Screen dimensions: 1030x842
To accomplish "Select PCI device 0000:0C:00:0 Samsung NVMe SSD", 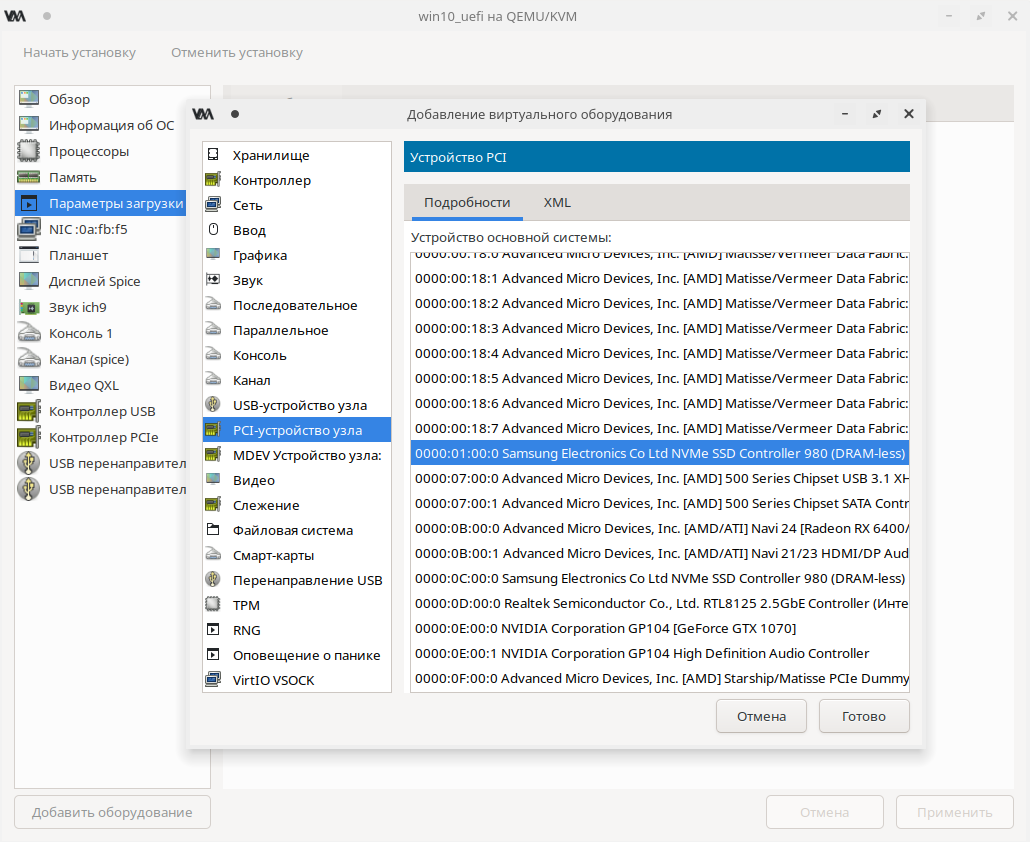I will 660,578.
